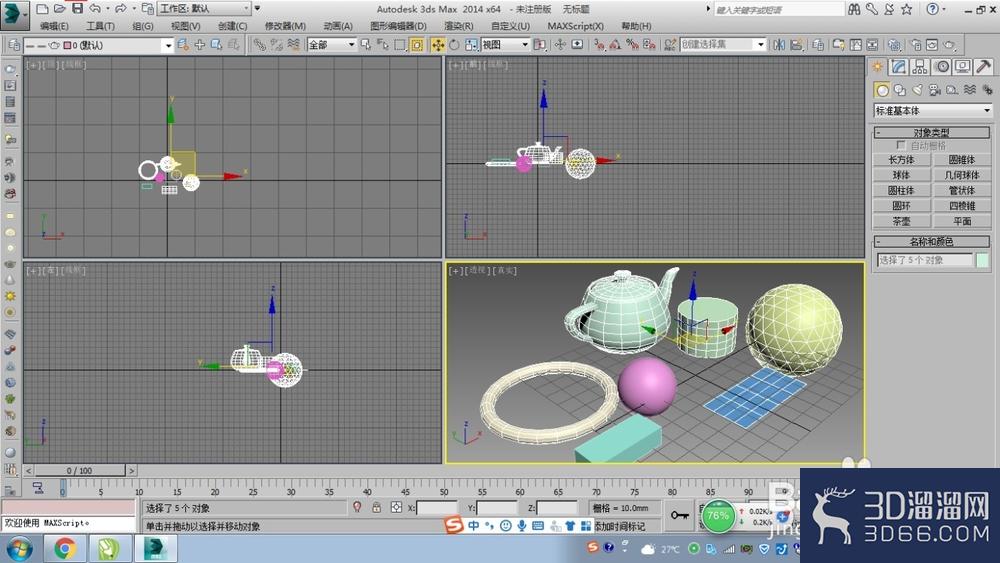Click the Render Production teapot icon
The height and width of the screenshot is (563, 1000).
pos(950,45)
